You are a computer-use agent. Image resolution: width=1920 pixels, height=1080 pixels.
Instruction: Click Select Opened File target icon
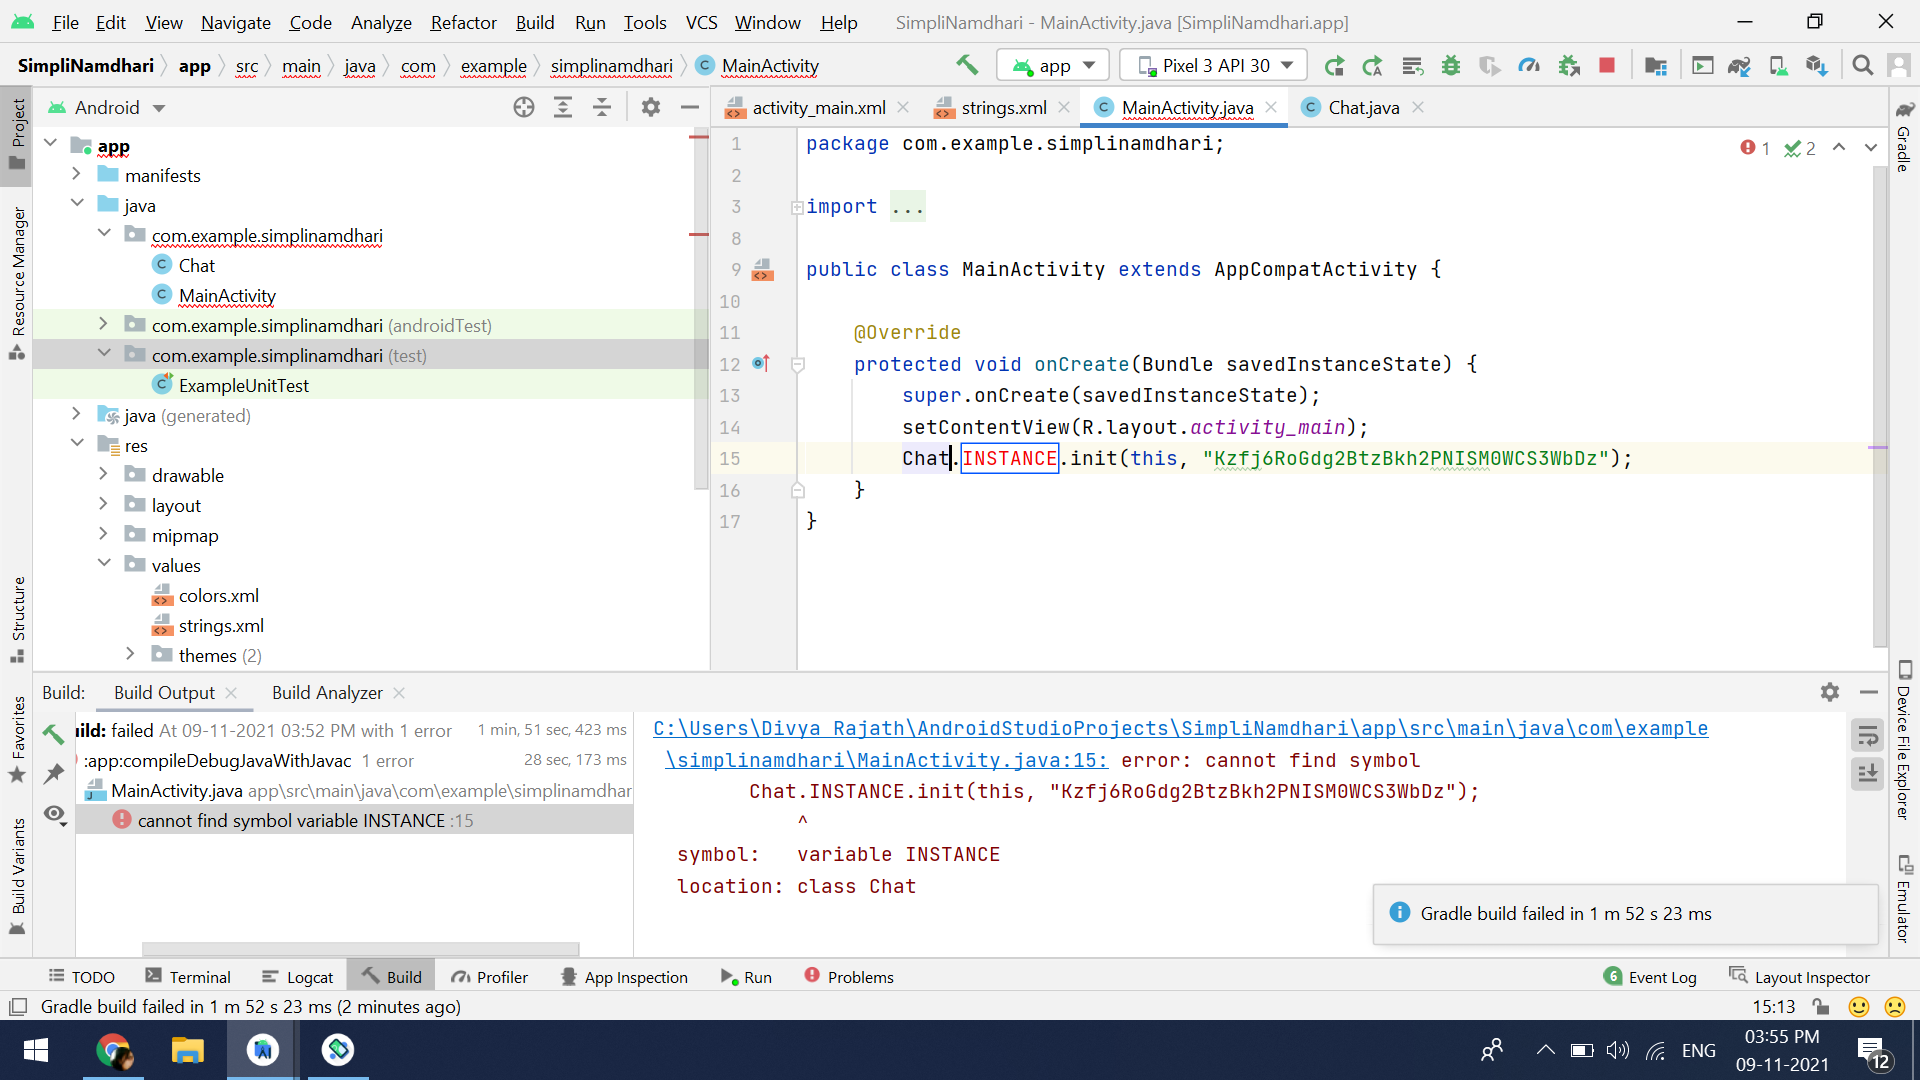[x=524, y=107]
